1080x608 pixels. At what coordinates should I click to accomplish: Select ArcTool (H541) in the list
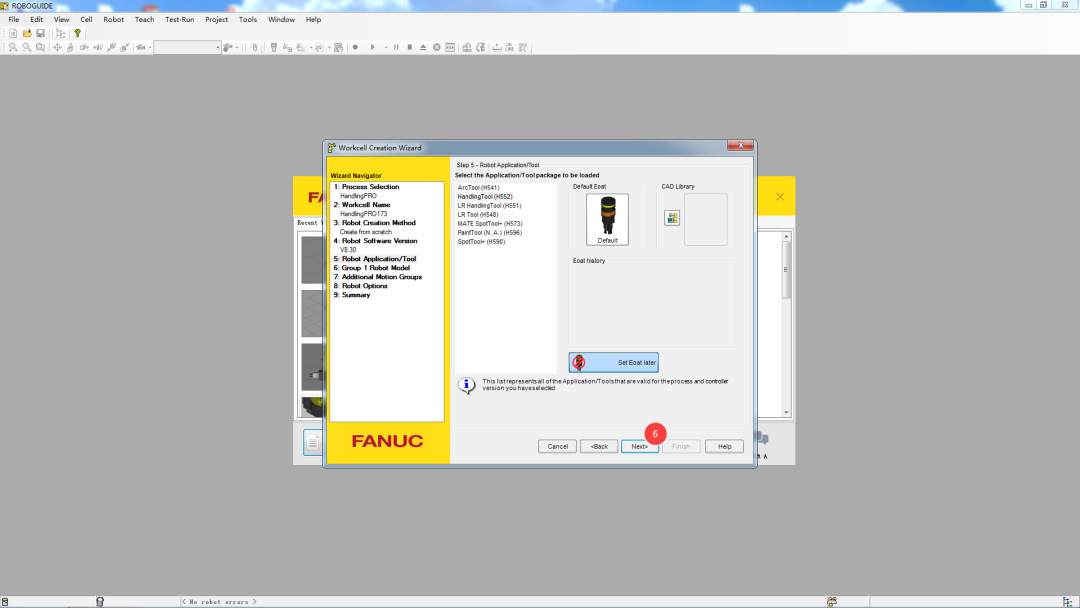(x=479, y=187)
